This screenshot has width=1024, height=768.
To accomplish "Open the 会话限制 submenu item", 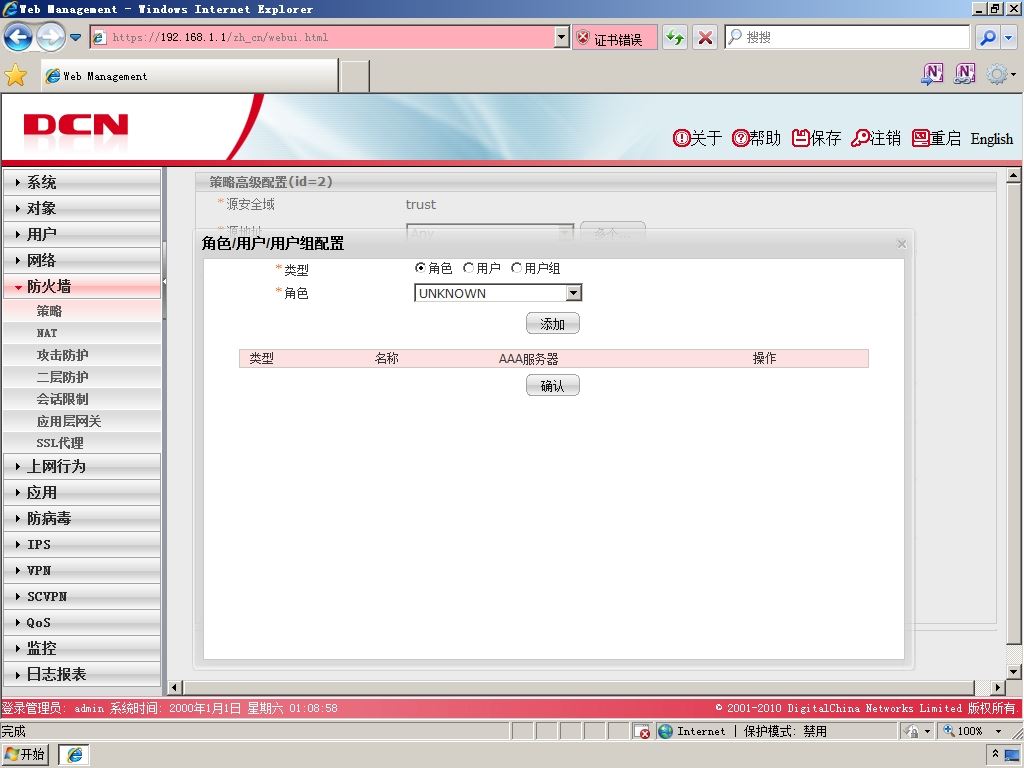I will coord(82,399).
